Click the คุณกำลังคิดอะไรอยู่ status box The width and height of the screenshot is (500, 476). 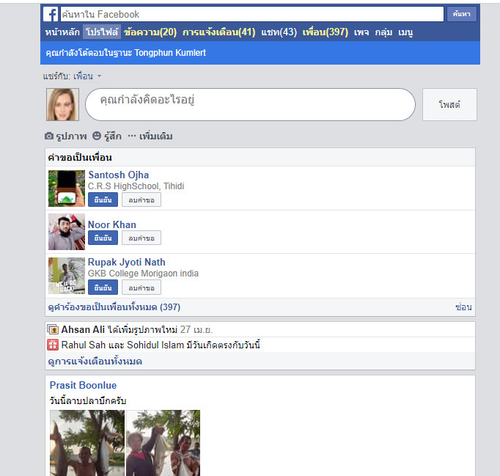point(250,104)
